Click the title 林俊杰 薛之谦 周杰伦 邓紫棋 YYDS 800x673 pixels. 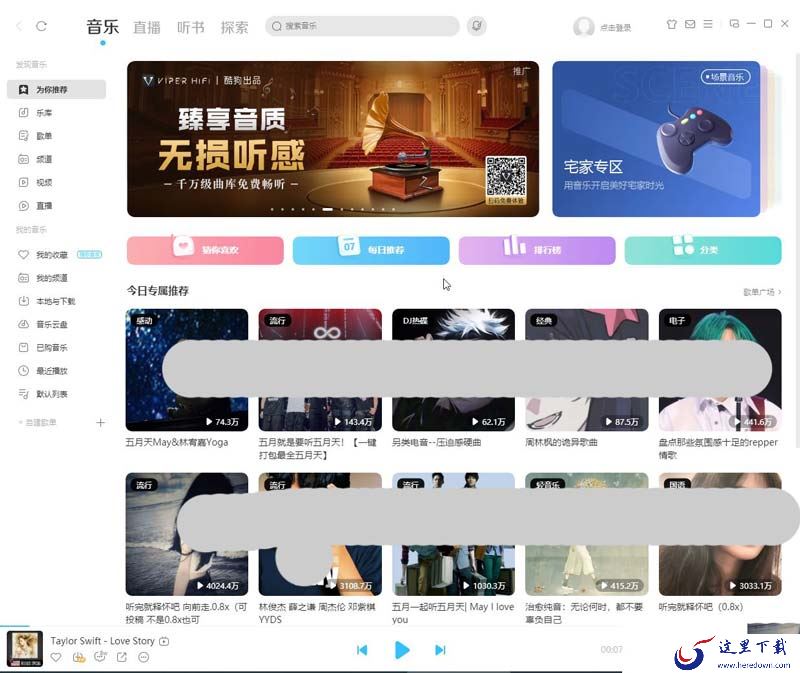pyautogui.click(x=317, y=613)
